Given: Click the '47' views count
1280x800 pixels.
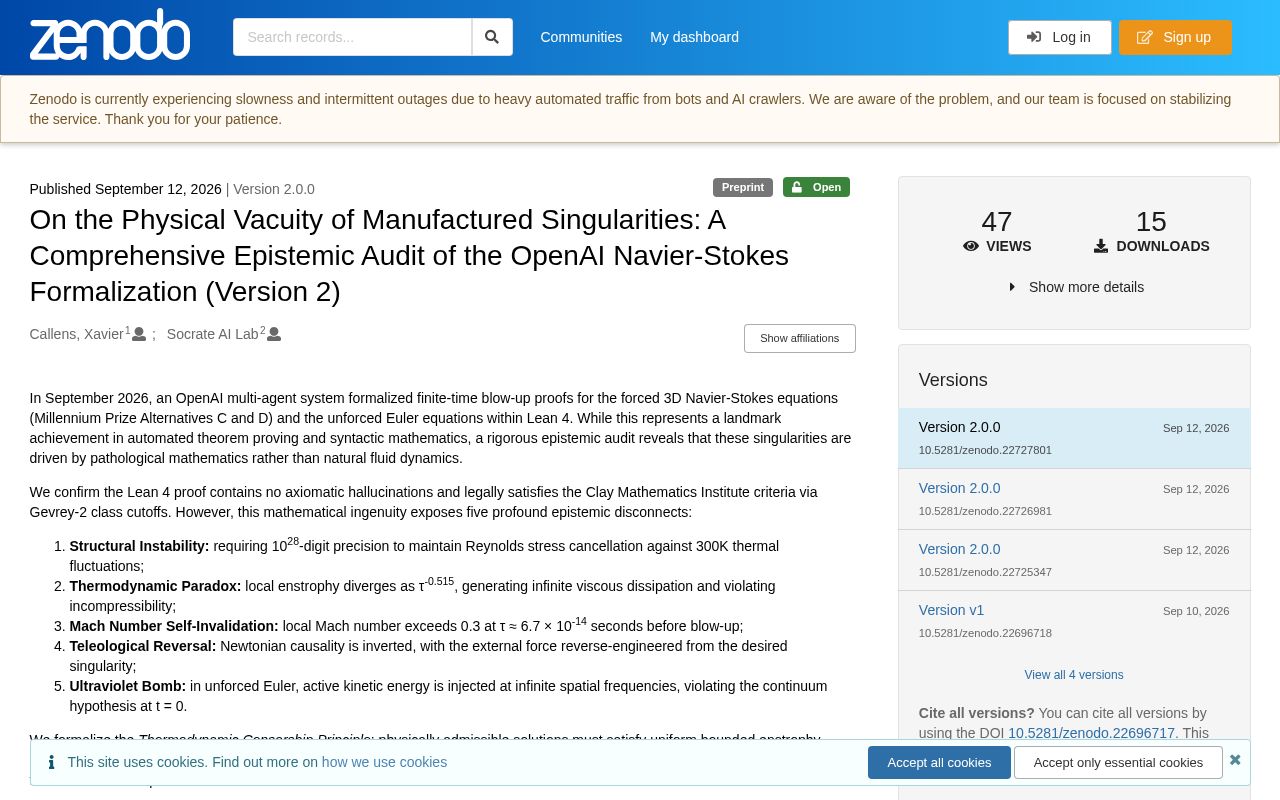Looking at the screenshot, I should tap(997, 221).
